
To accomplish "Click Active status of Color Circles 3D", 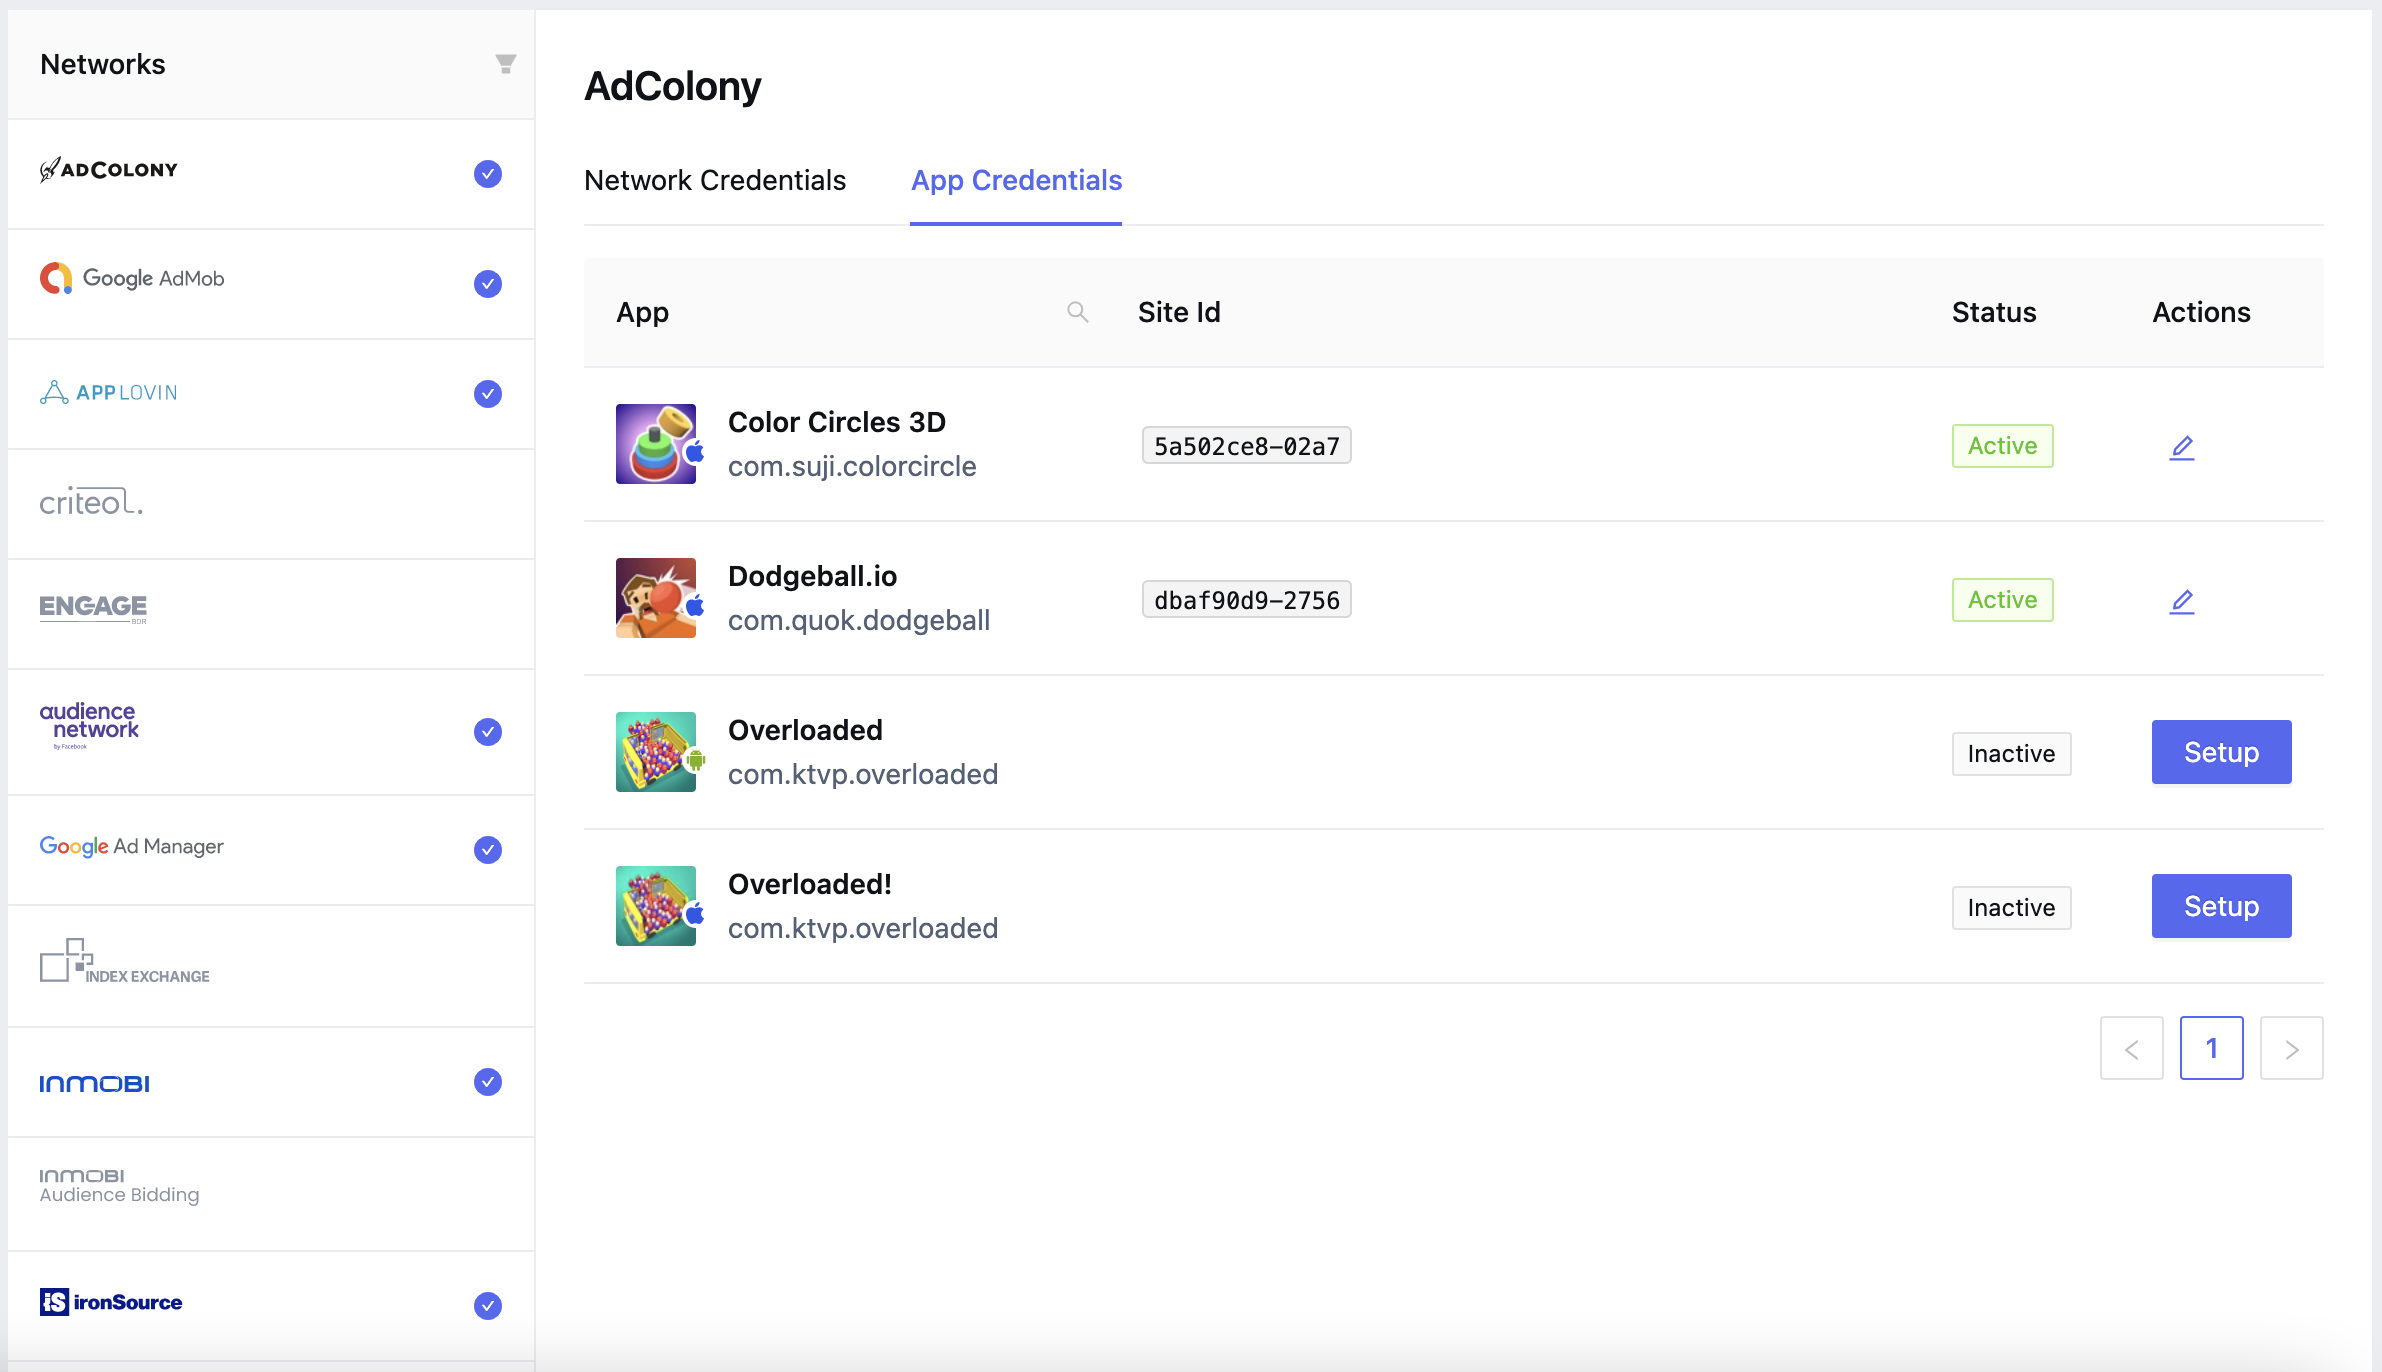I will click(x=2003, y=446).
